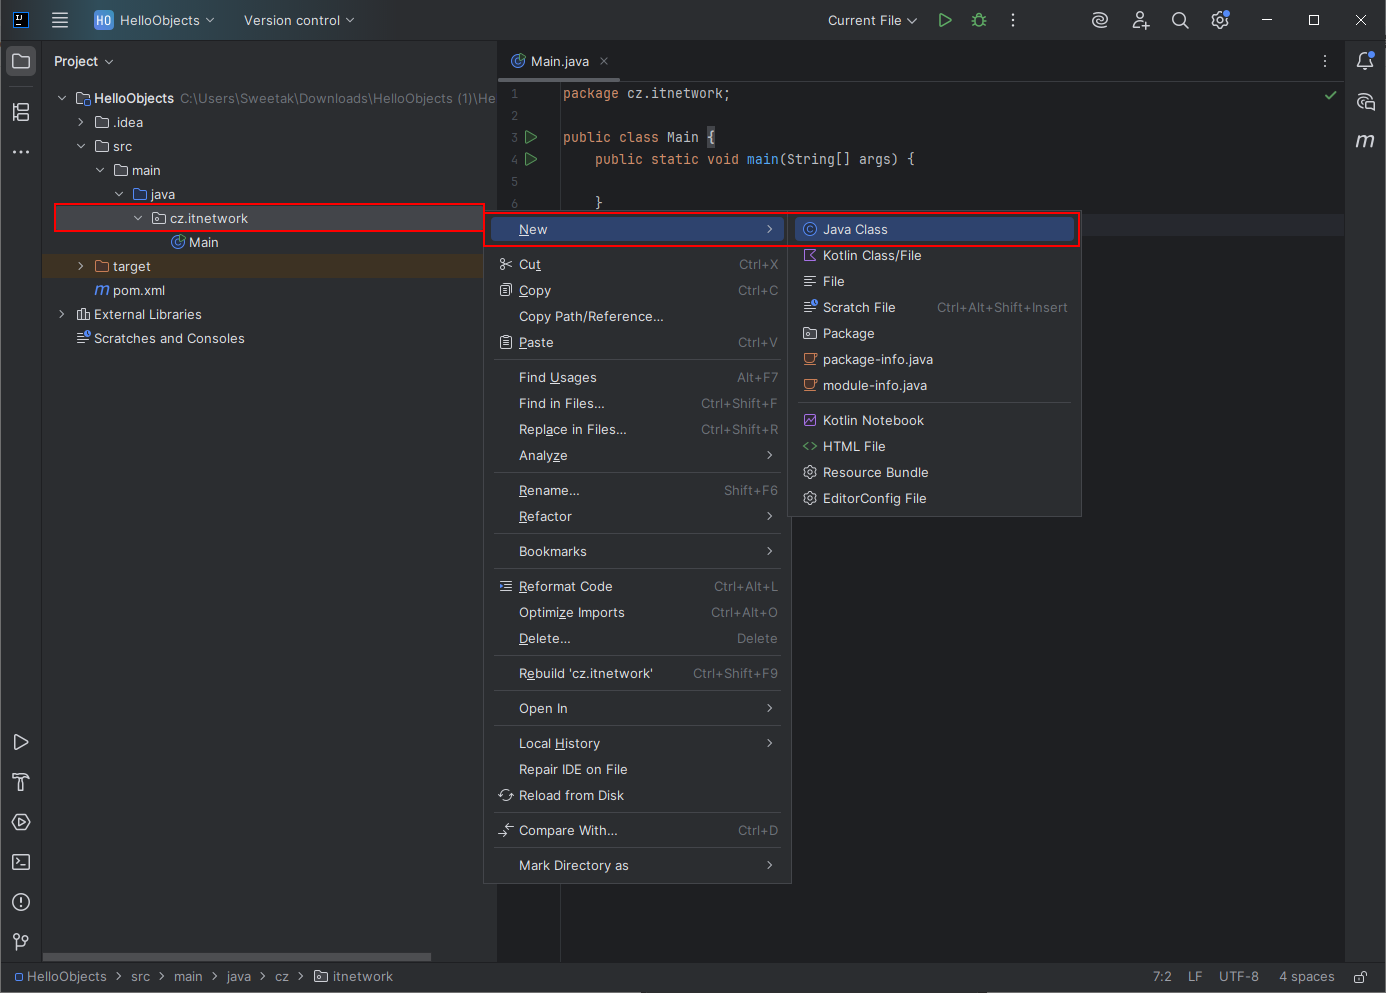The image size is (1386, 993).
Task: Choose Kotlin Class/File in the submenu
Action: 934,255
